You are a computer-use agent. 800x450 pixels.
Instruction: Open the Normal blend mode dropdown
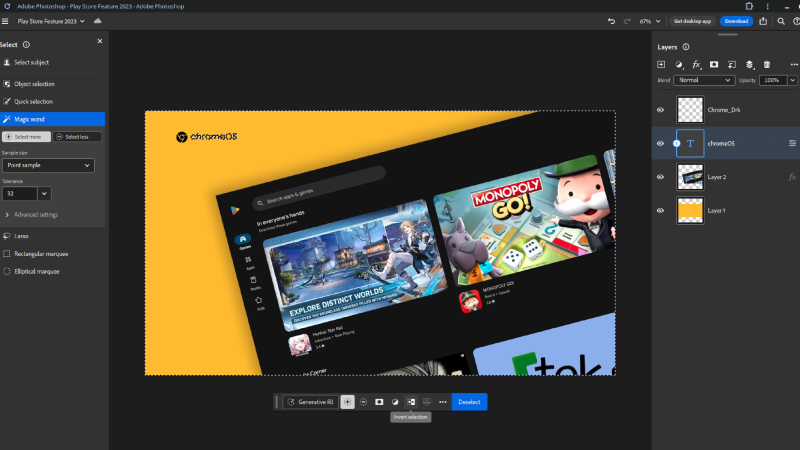point(704,80)
